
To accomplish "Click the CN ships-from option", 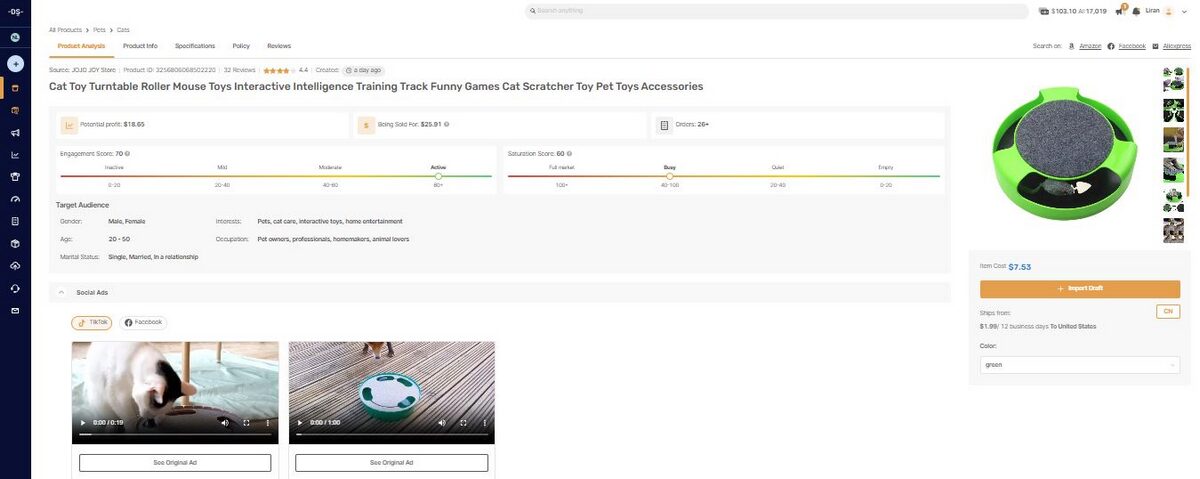I will (x=1168, y=312).
